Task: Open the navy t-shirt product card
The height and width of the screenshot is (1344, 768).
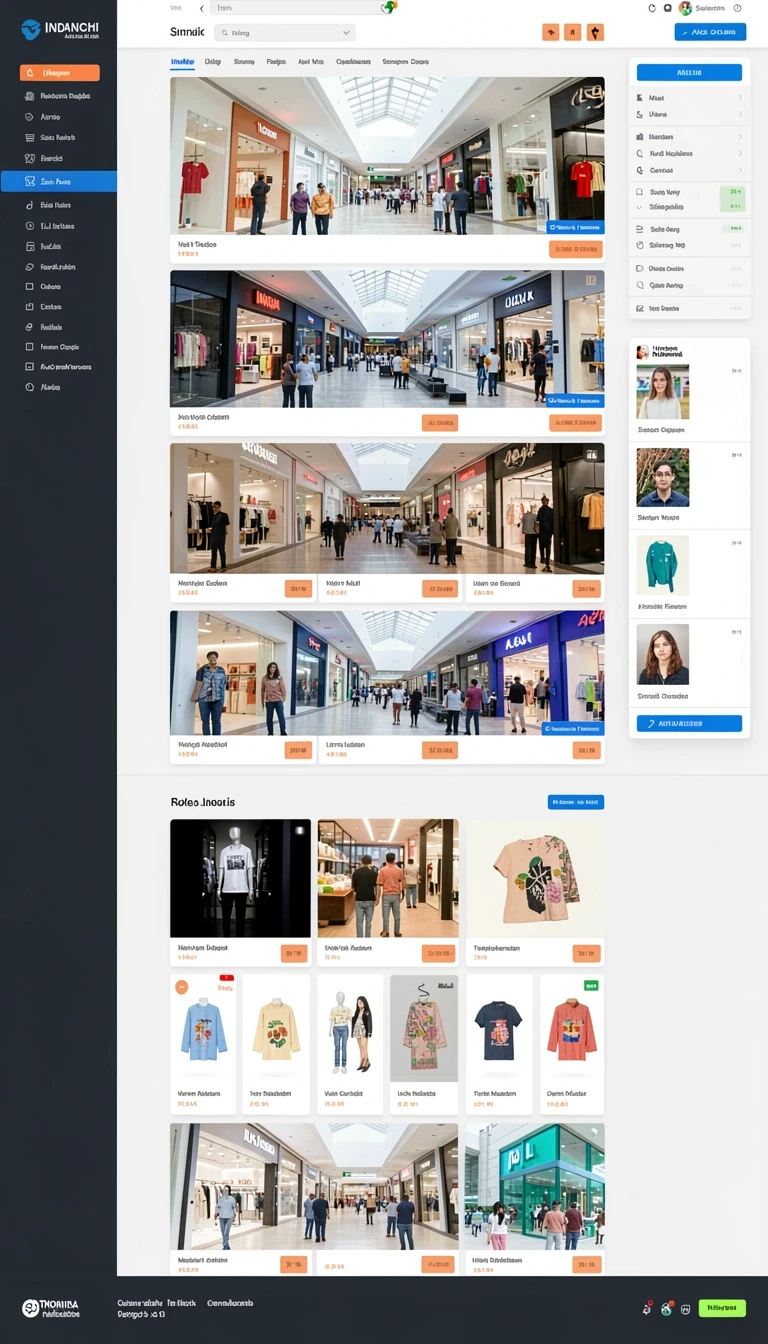Action: (498, 1044)
